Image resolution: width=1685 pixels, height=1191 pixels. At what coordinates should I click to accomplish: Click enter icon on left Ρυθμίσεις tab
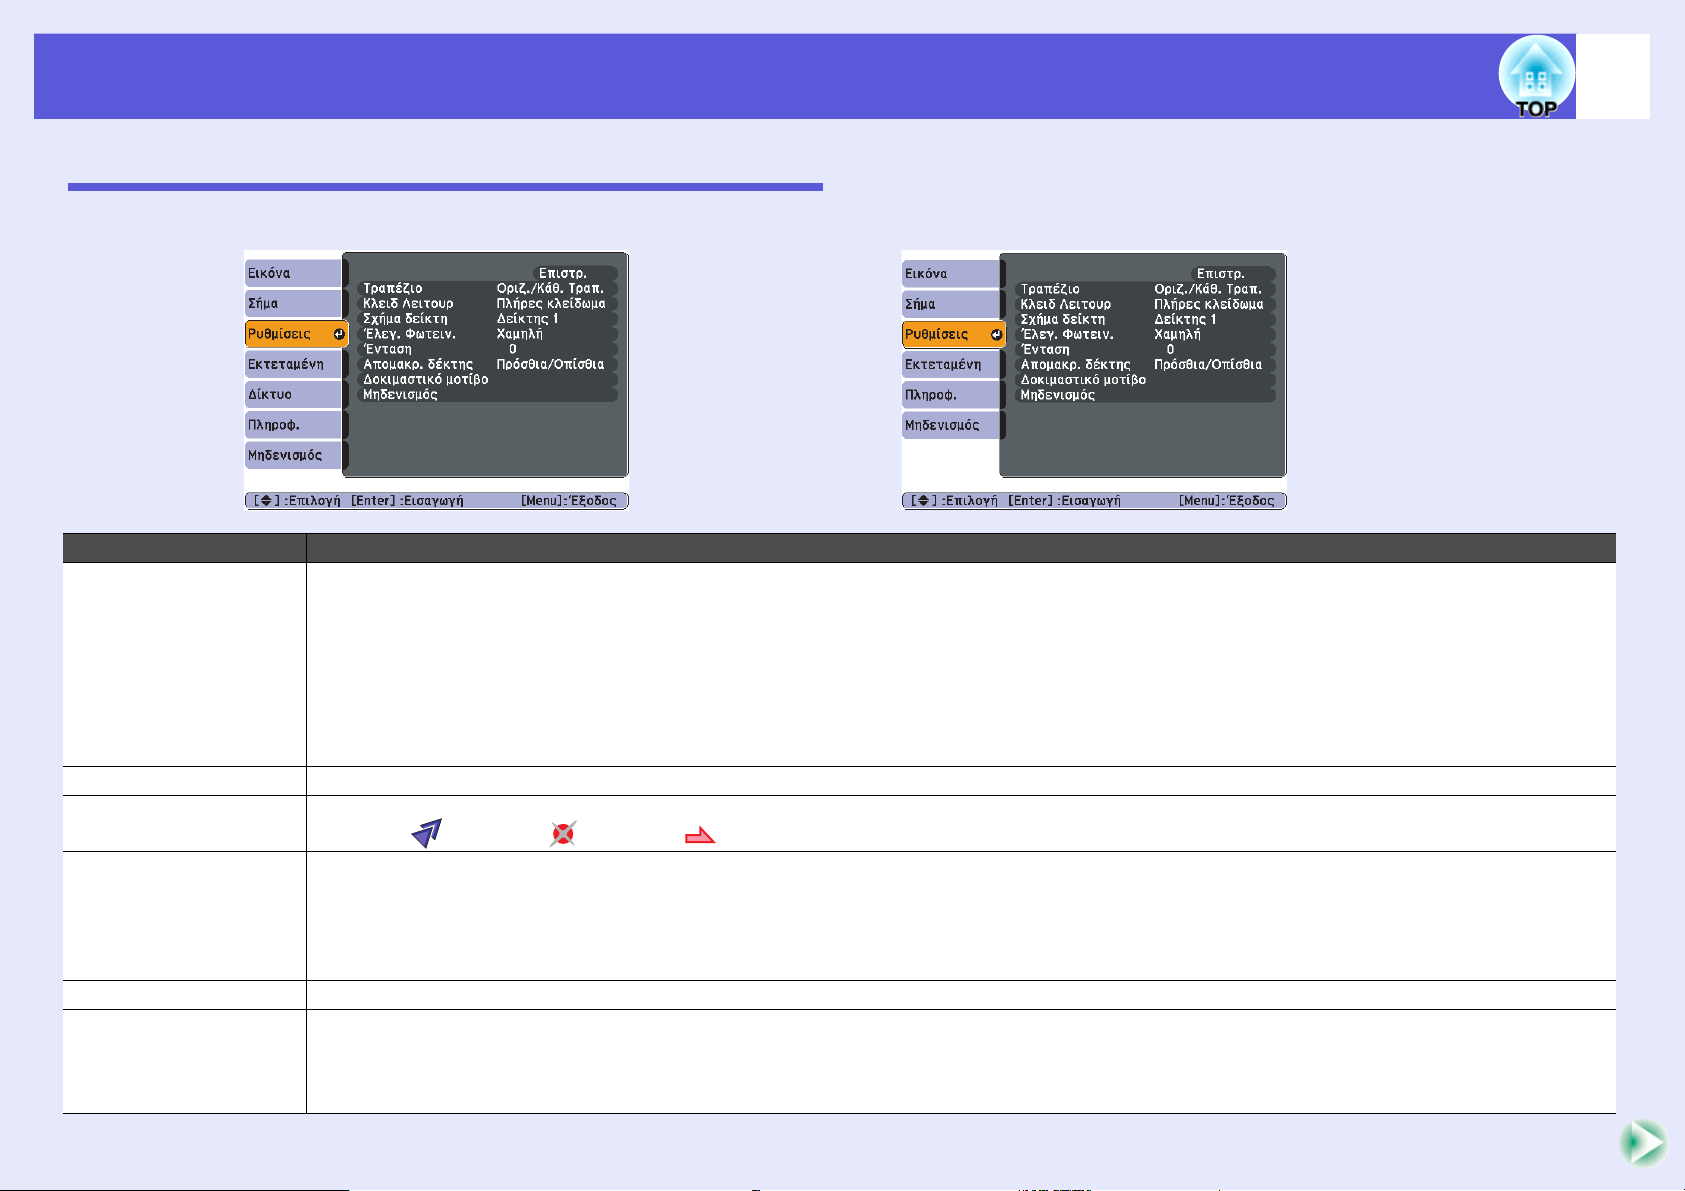pos(339,334)
